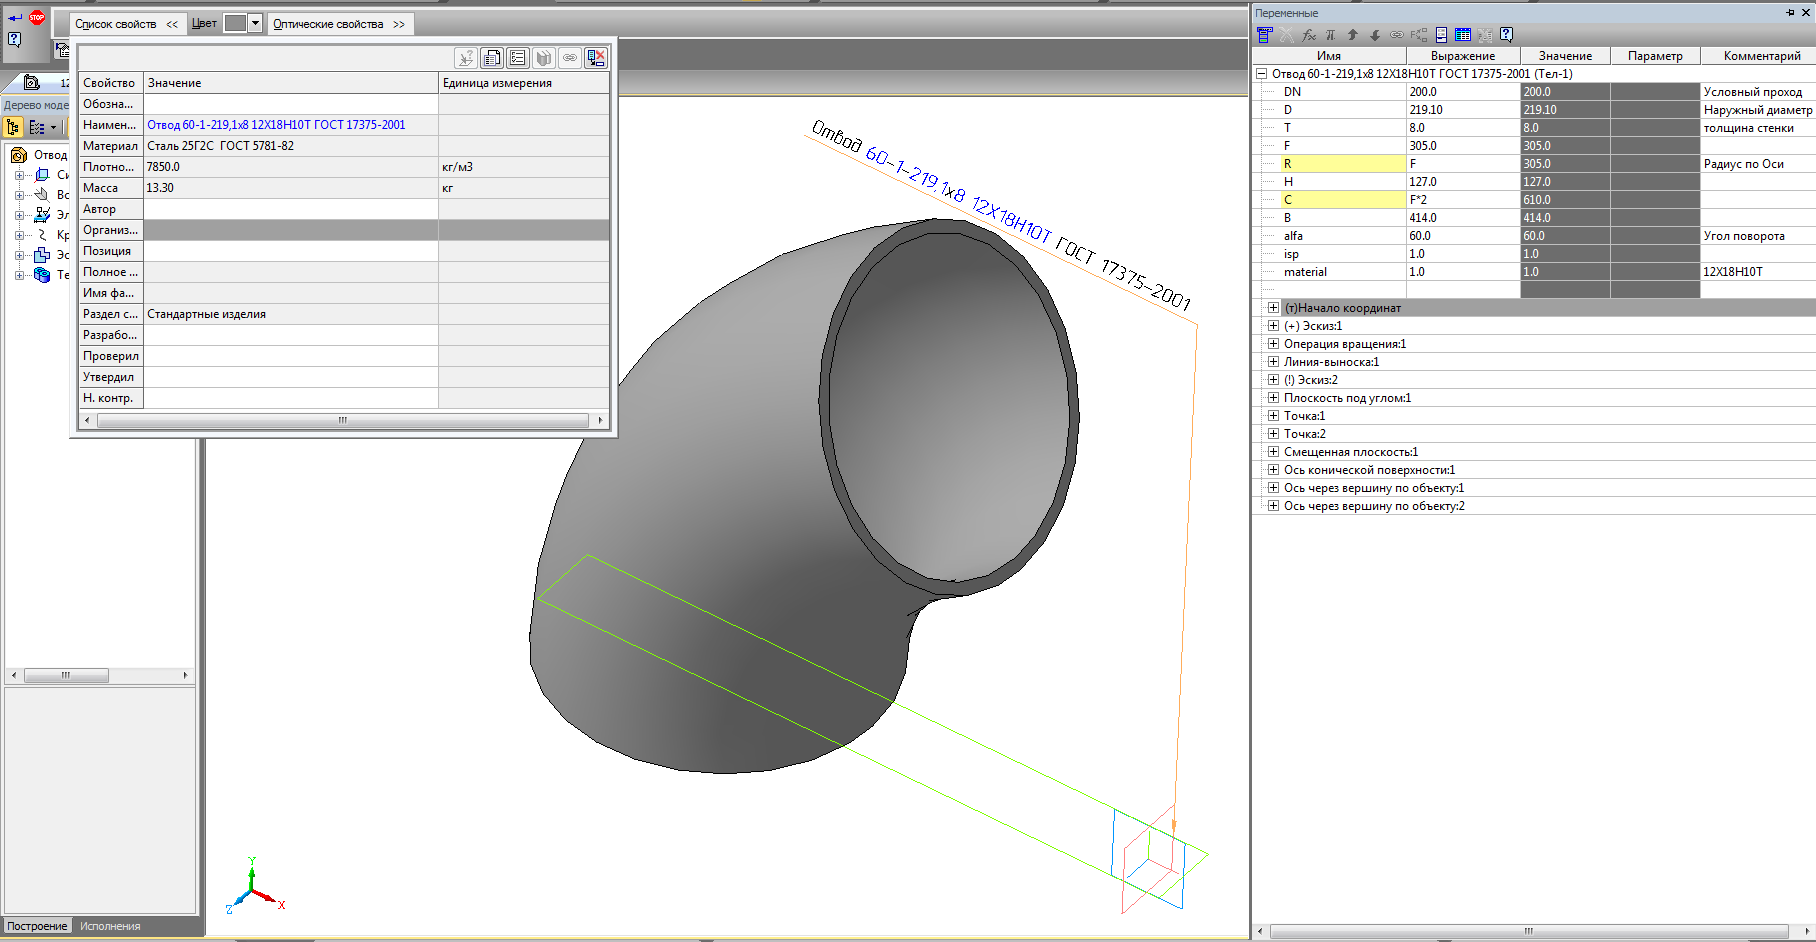
Task: Click the checklist property settings icon
Action: [x=517, y=58]
